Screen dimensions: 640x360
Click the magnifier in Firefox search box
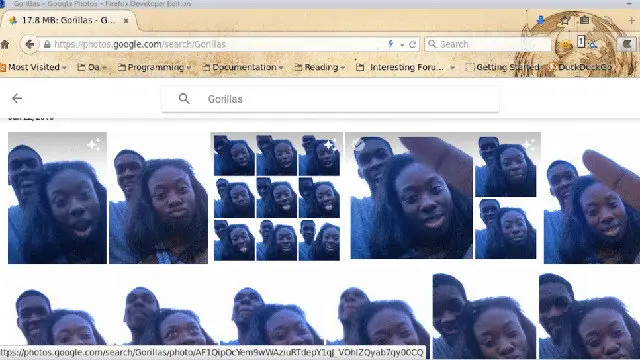432,44
